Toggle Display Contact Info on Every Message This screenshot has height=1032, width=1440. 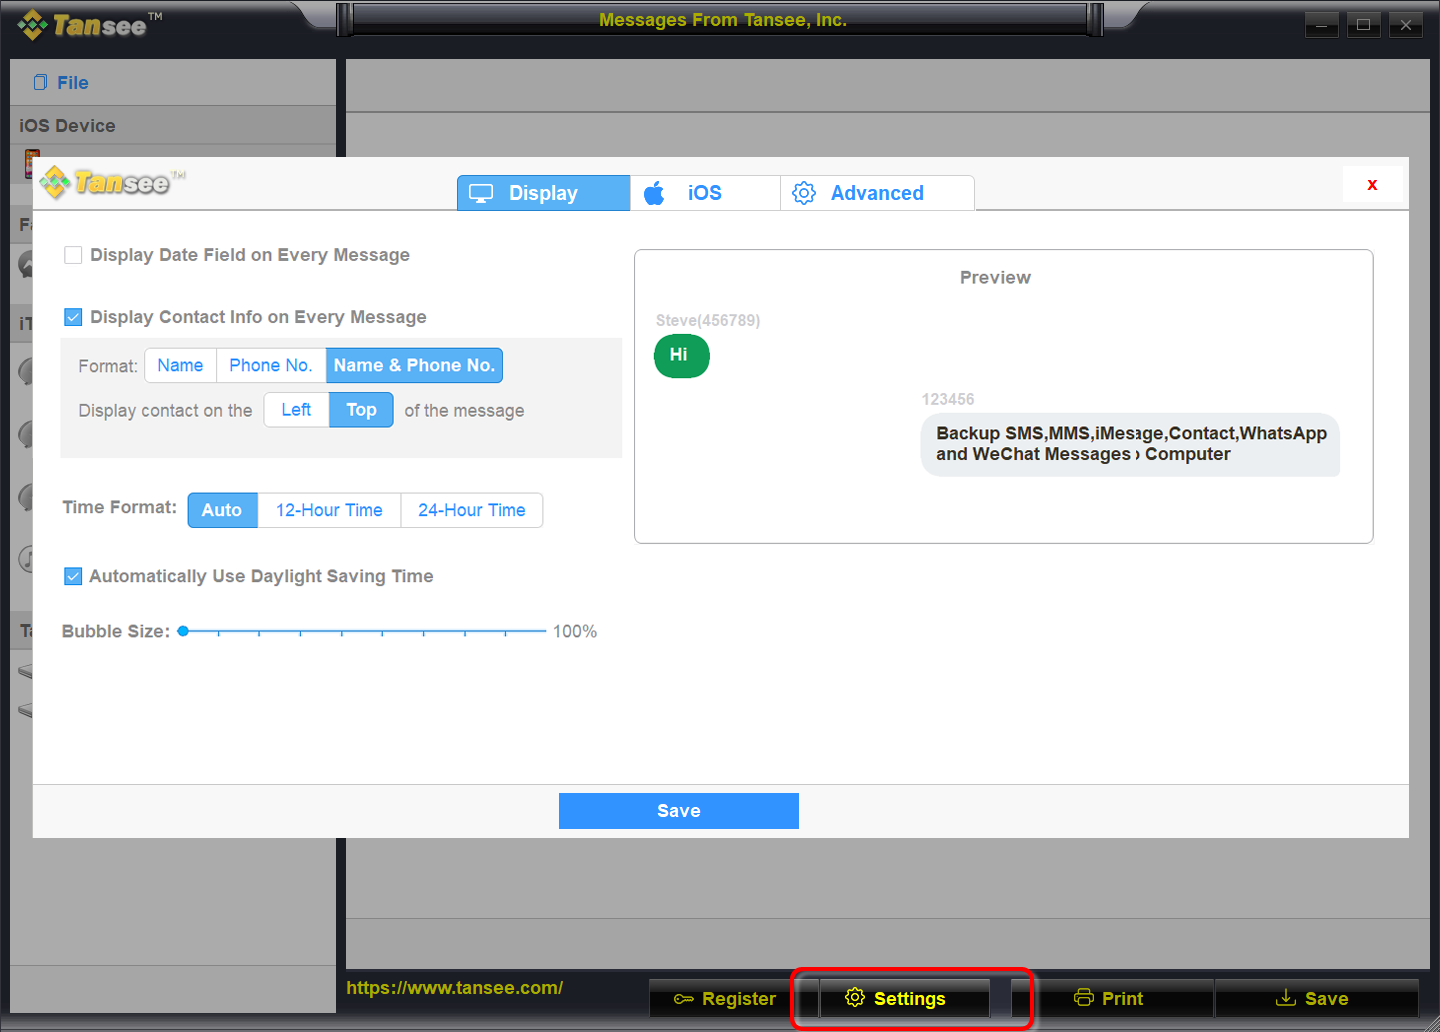pyautogui.click(x=73, y=317)
